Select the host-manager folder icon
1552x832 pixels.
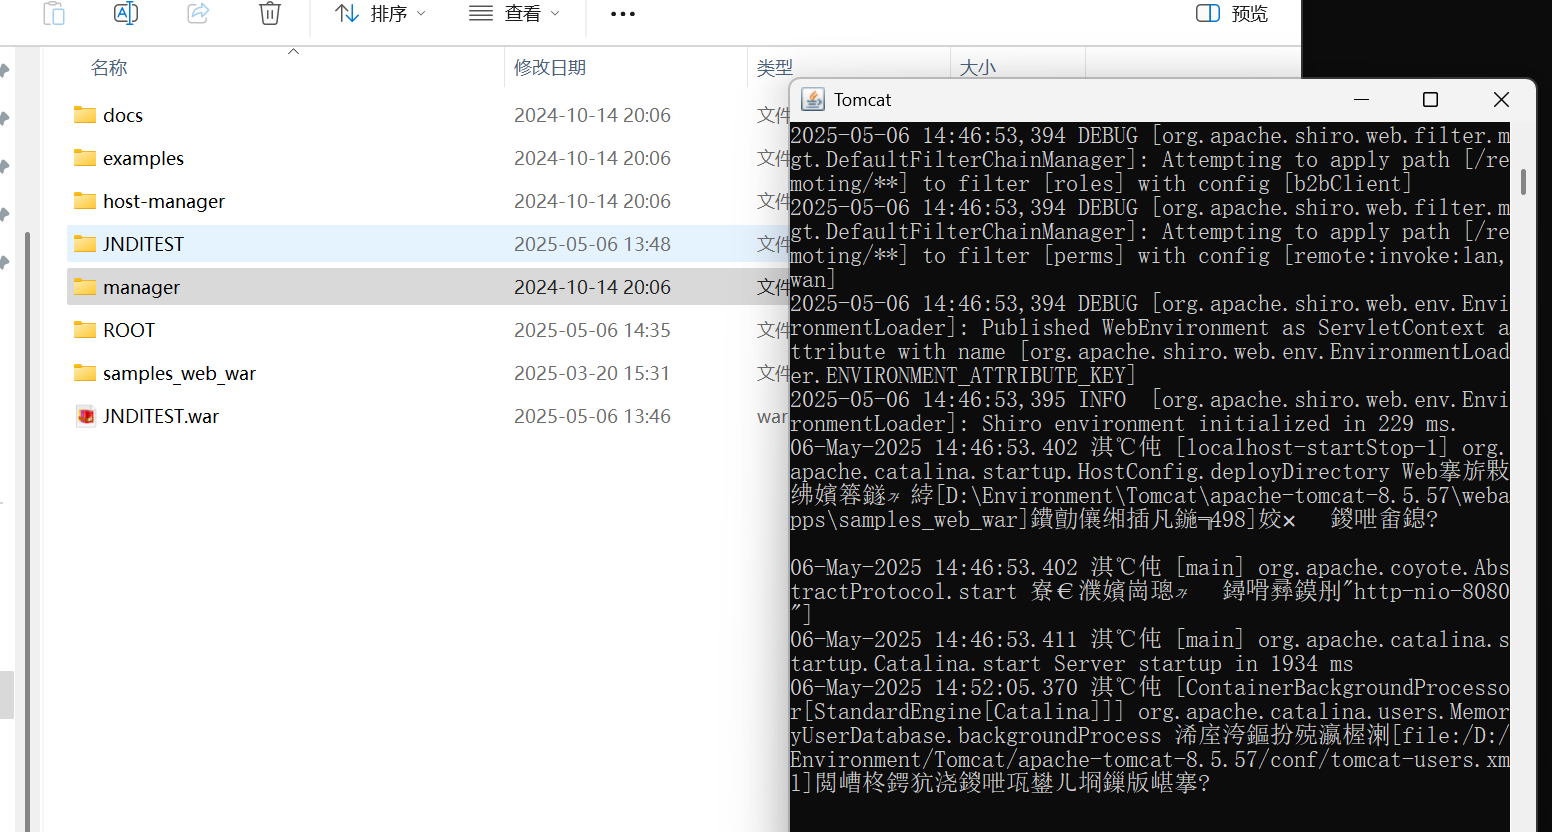point(85,201)
